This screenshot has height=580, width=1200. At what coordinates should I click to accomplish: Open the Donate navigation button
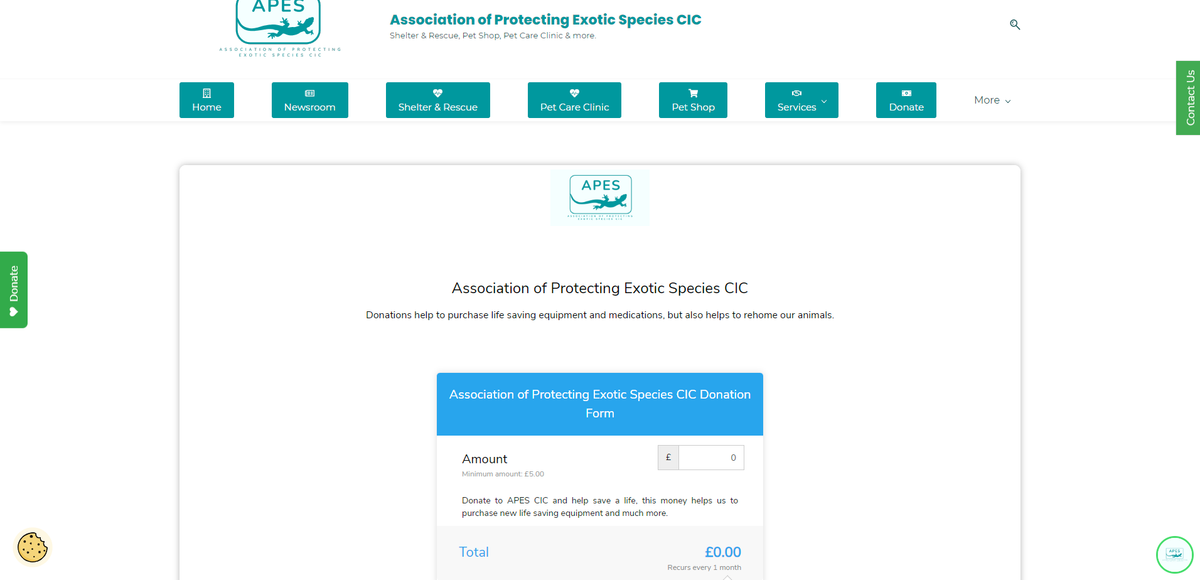point(906,100)
